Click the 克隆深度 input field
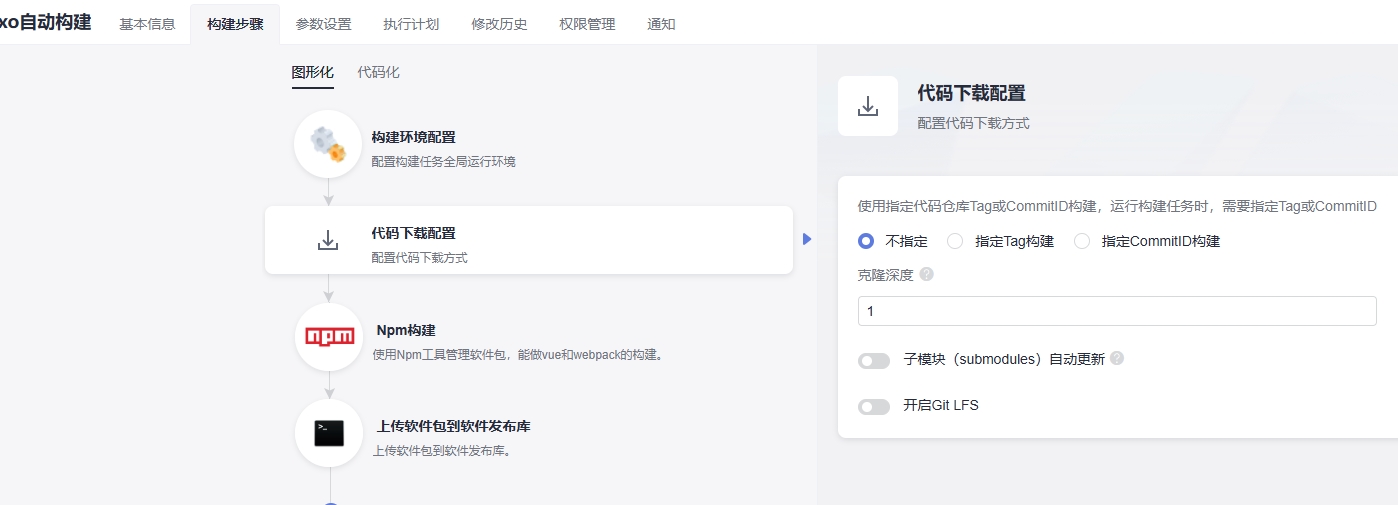 pos(1117,311)
